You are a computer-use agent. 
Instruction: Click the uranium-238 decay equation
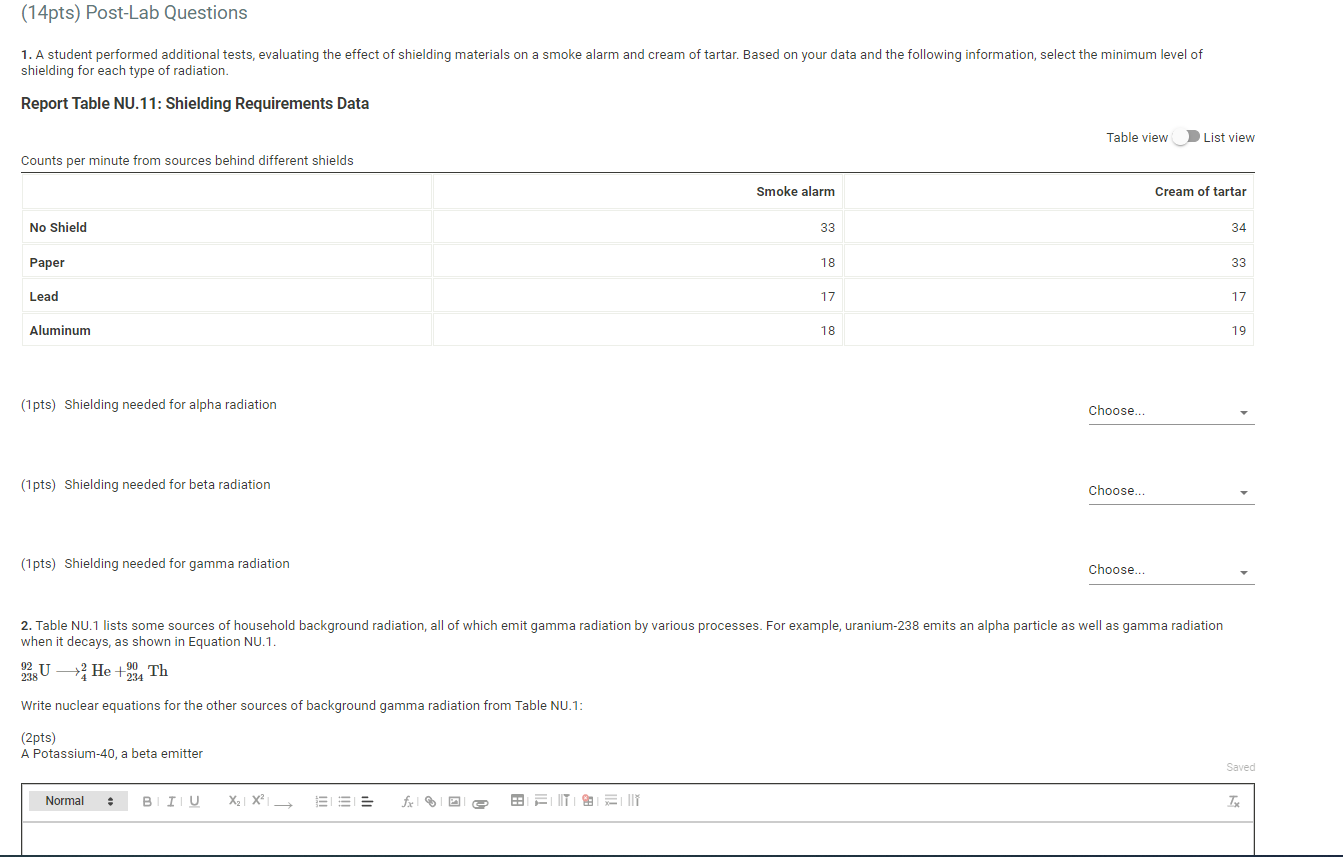(x=94, y=671)
